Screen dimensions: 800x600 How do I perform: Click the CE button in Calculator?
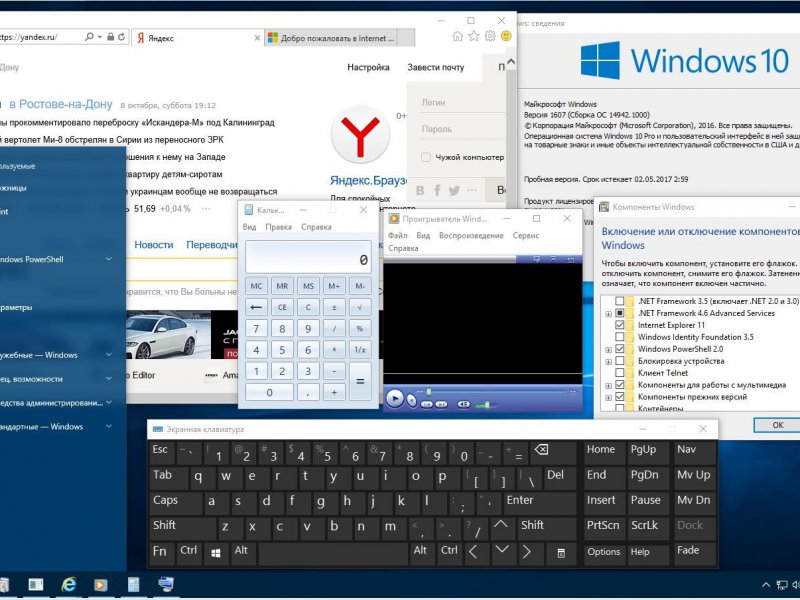(282, 307)
